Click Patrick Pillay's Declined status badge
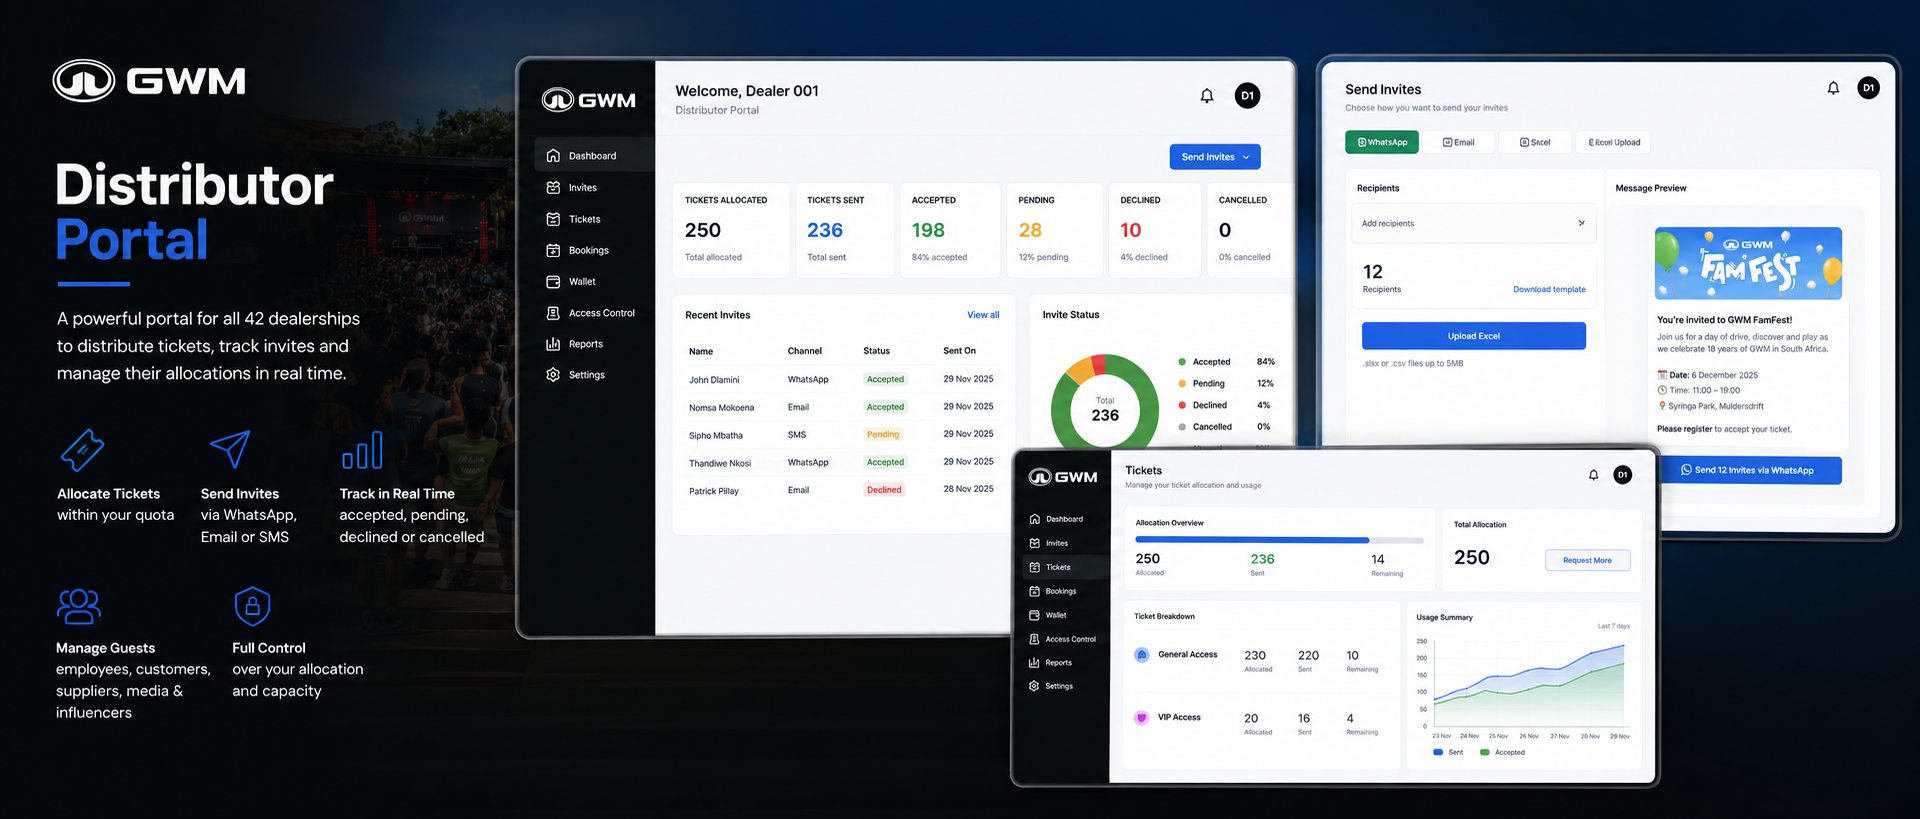1920x819 pixels. pyautogui.click(x=884, y=490)
